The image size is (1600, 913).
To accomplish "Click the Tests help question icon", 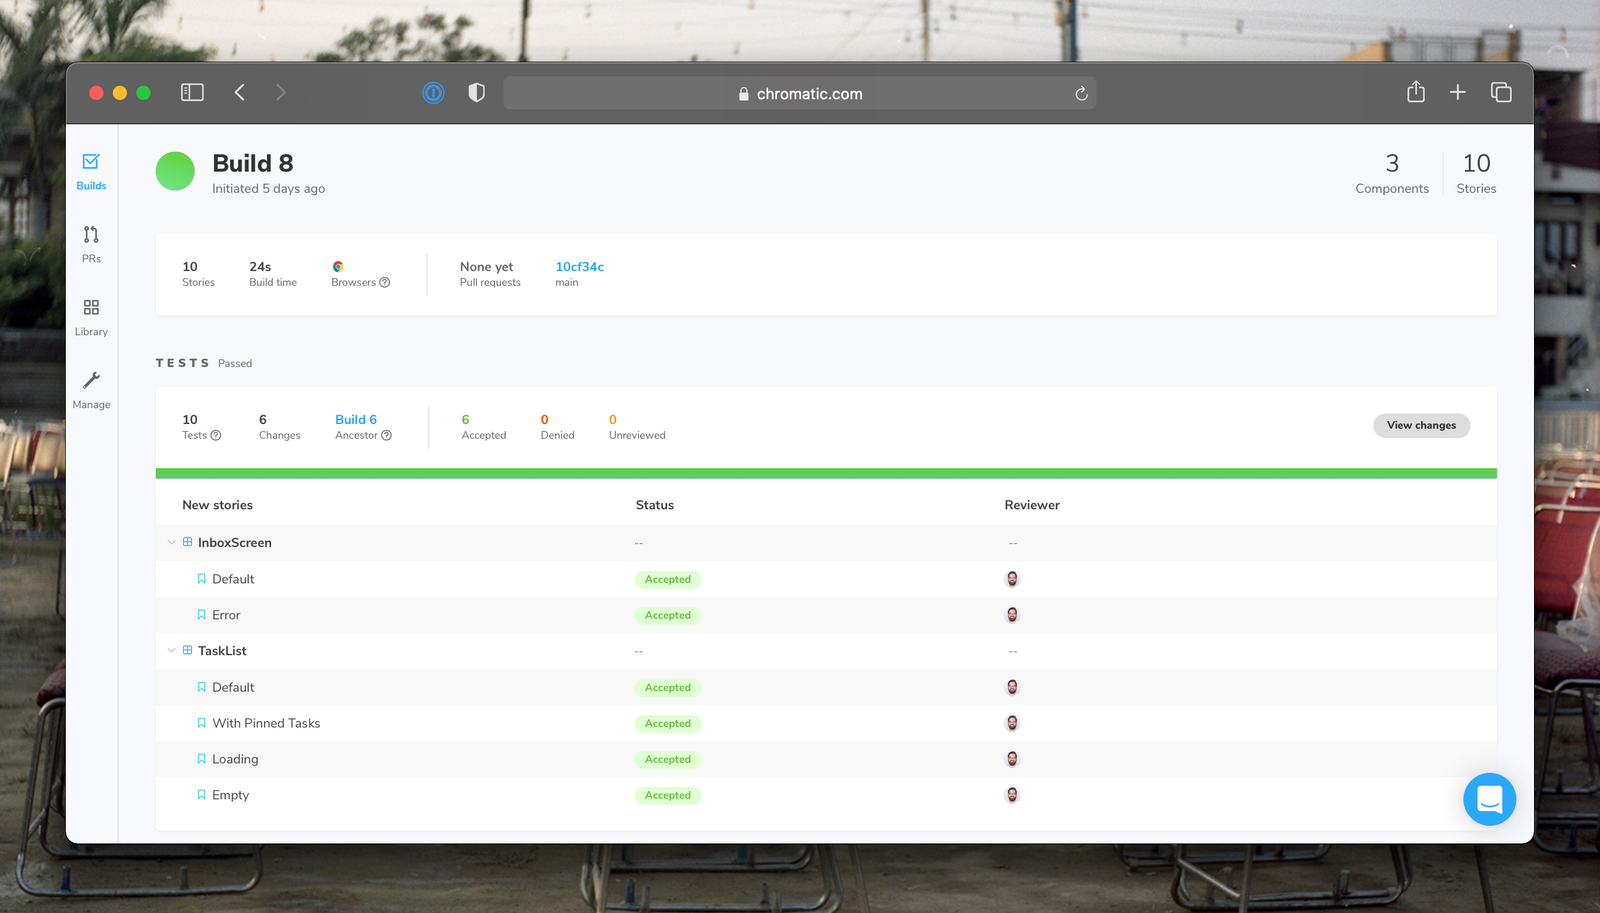I will pos(216,436).
